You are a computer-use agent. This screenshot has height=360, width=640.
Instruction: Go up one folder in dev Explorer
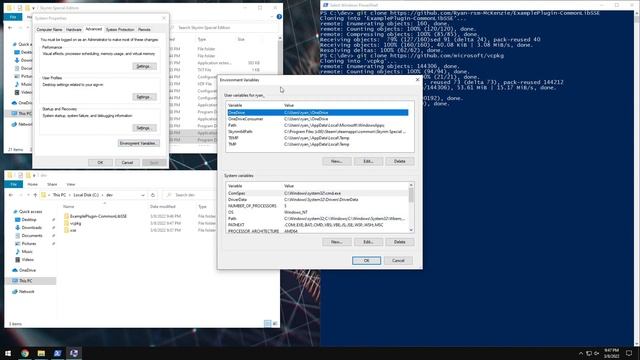point(35,195)
